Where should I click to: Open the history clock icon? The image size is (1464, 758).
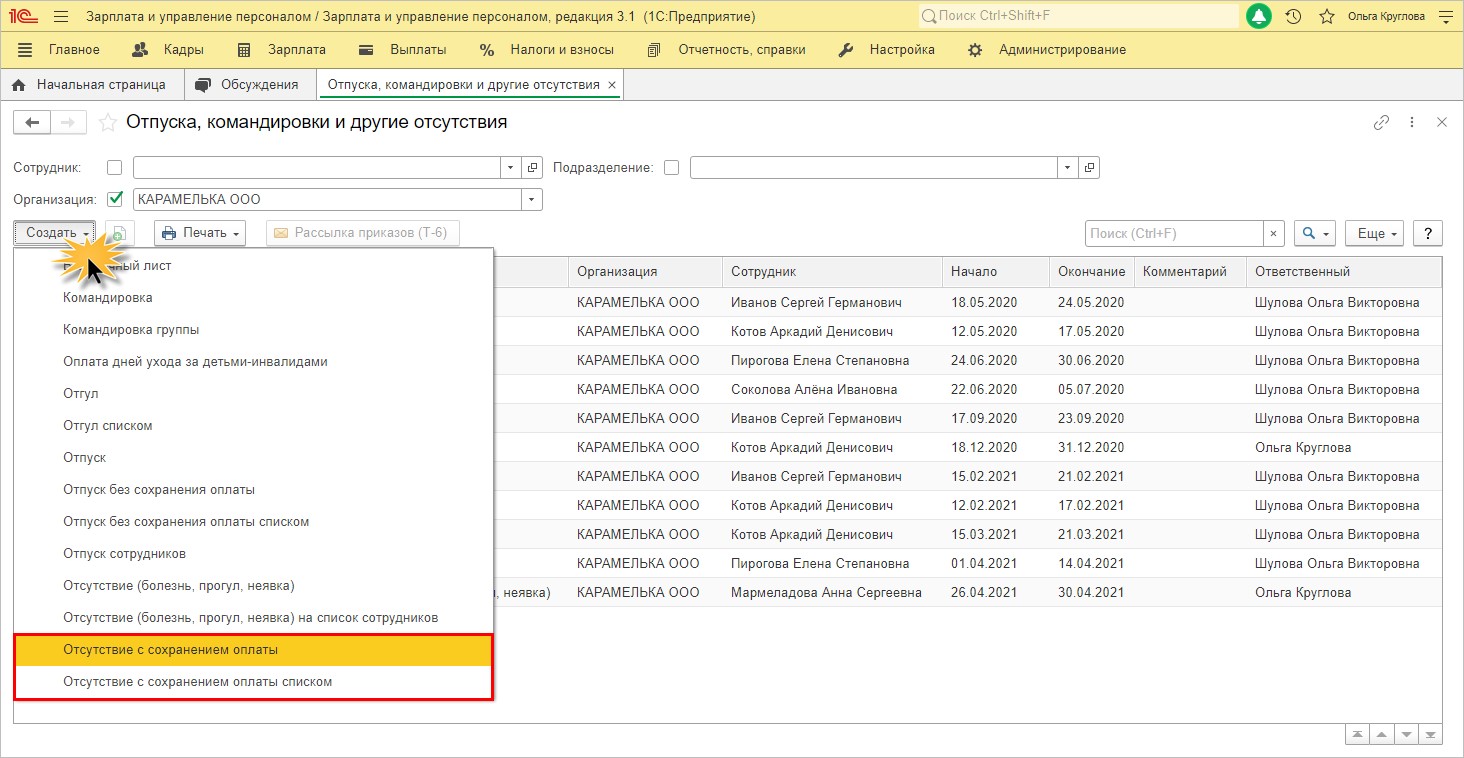(x=1293, y=16)
